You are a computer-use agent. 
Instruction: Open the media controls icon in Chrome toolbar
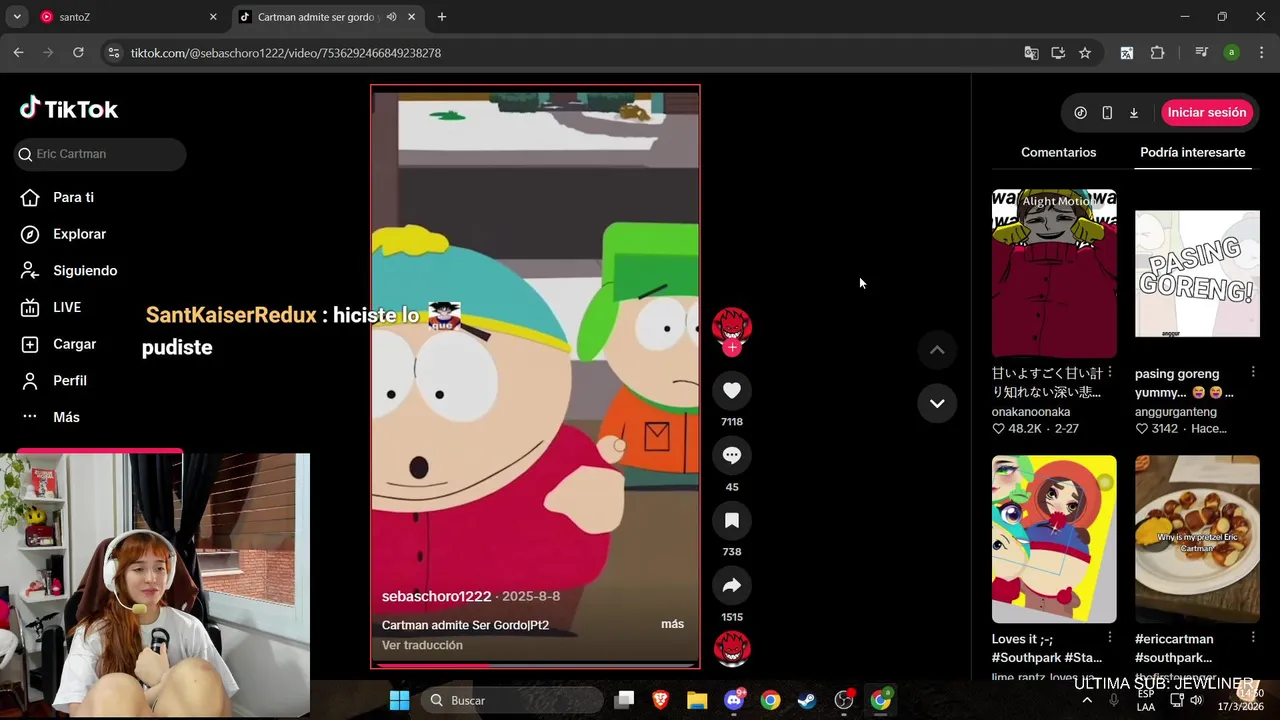[1201, 53]
